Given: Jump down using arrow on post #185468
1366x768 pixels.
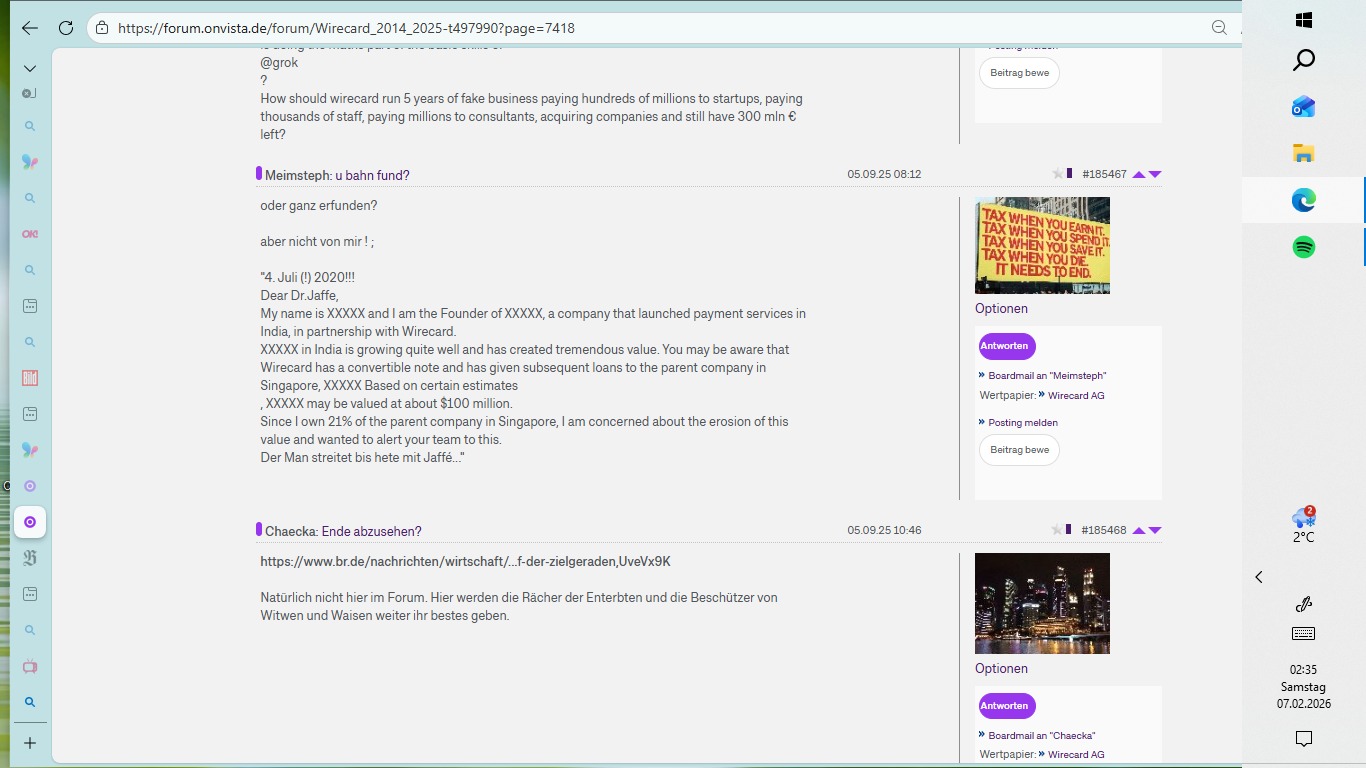Looking at the screenshot, I should (x=1155, y=530).
